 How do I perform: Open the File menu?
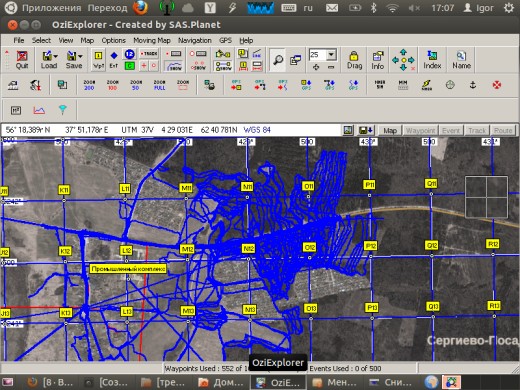[x=19, y=40]
